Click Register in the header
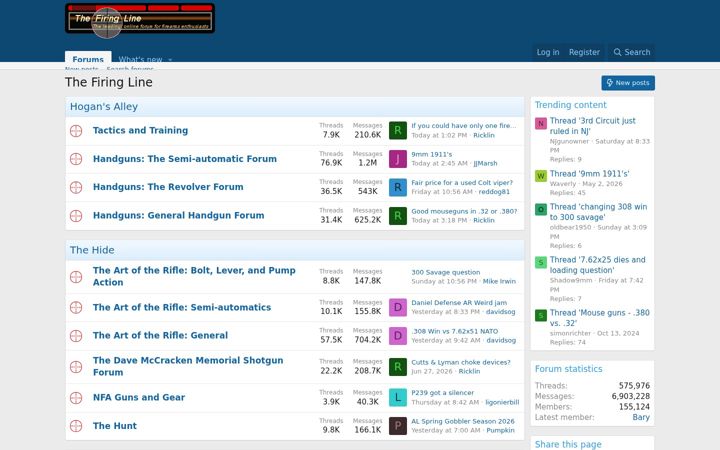Image resolution: width=720 pixels, height=450 pixels. [x=584, y=52]
